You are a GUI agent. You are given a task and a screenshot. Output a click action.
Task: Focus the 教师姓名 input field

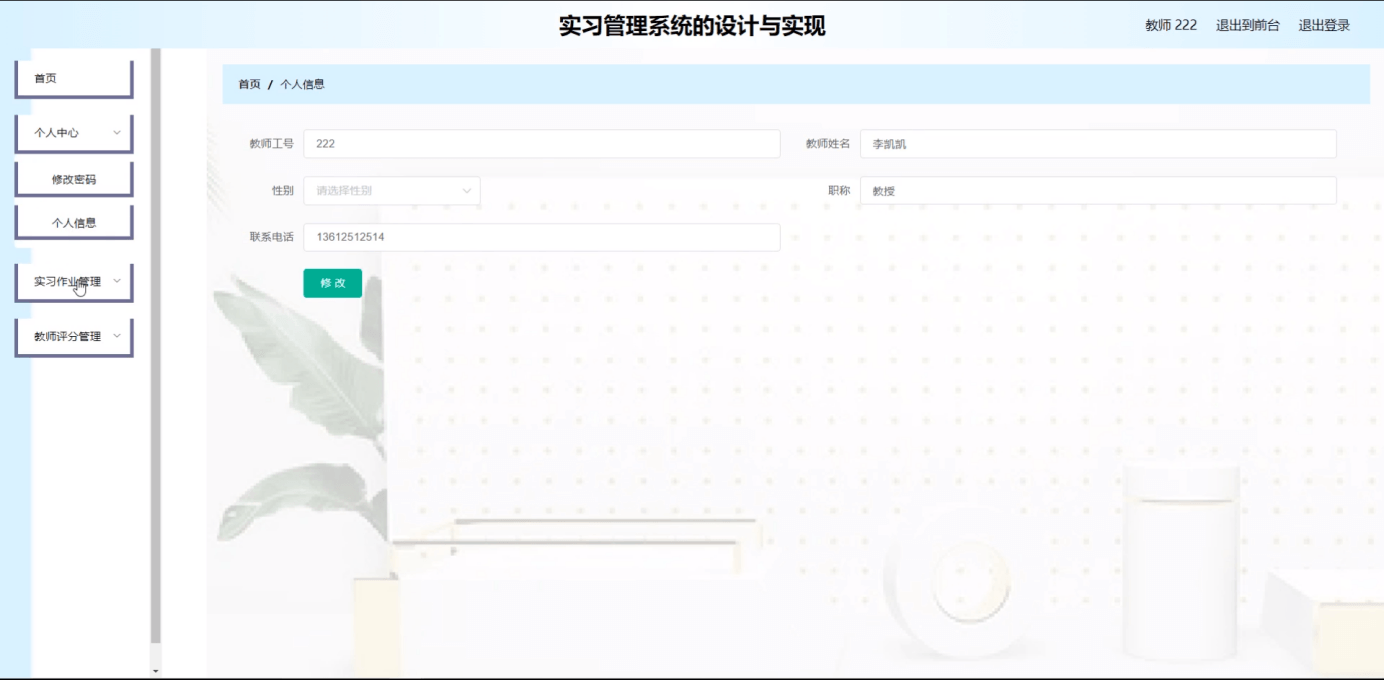click(x=1098, y=144)
